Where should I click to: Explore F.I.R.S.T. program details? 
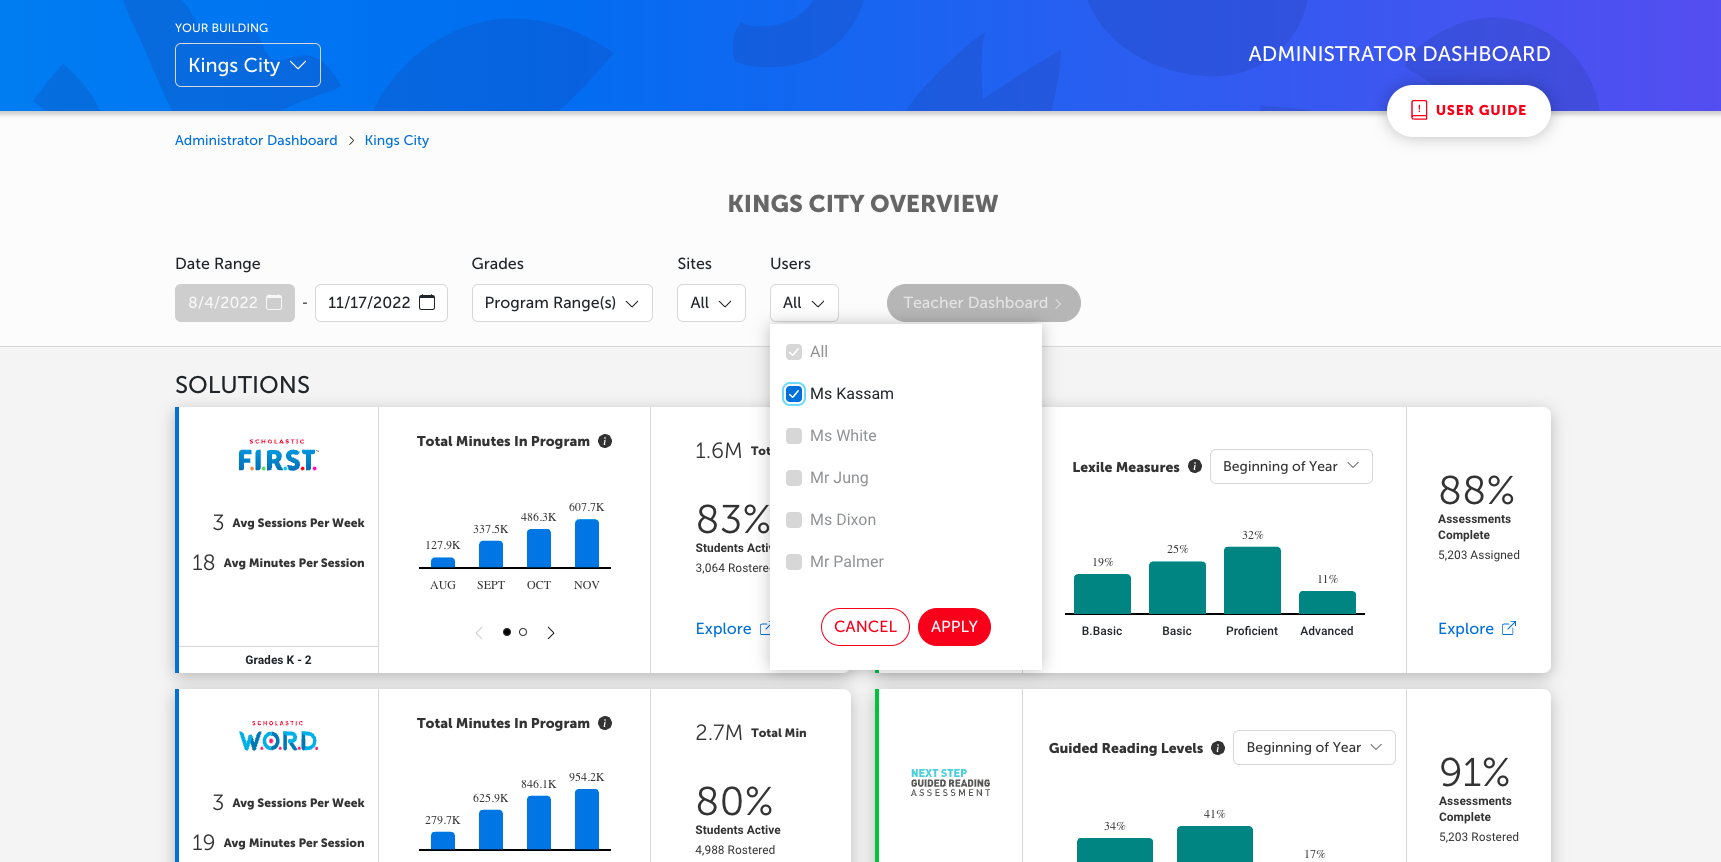733,629
